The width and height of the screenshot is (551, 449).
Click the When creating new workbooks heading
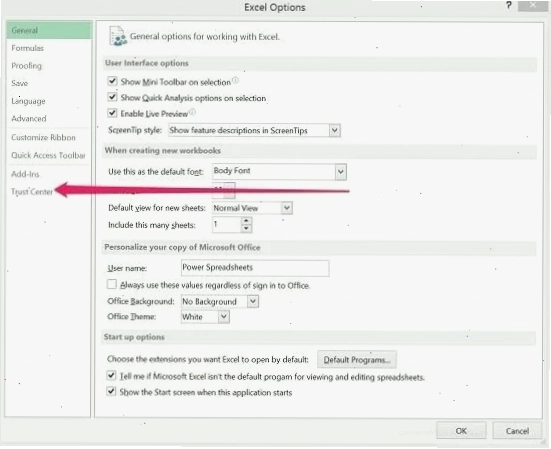[x=163, y=150]
